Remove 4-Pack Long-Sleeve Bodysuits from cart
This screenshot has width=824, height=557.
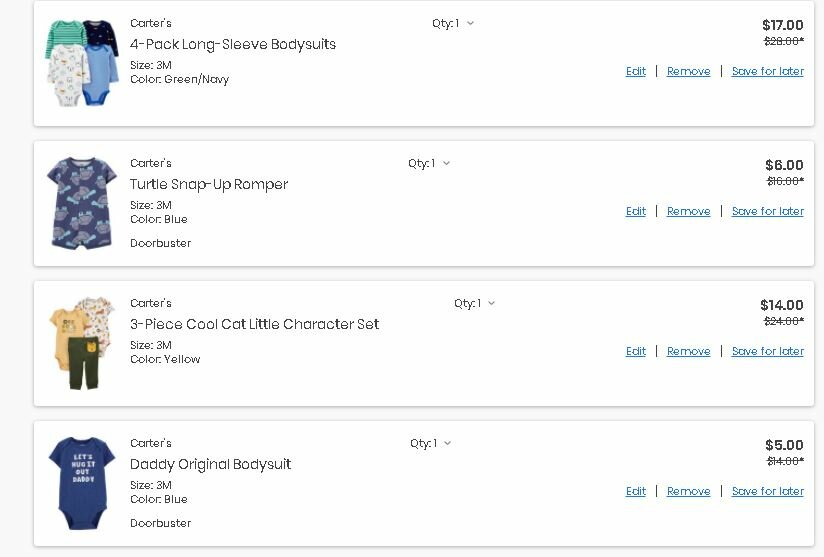click(x=688, y=72)
